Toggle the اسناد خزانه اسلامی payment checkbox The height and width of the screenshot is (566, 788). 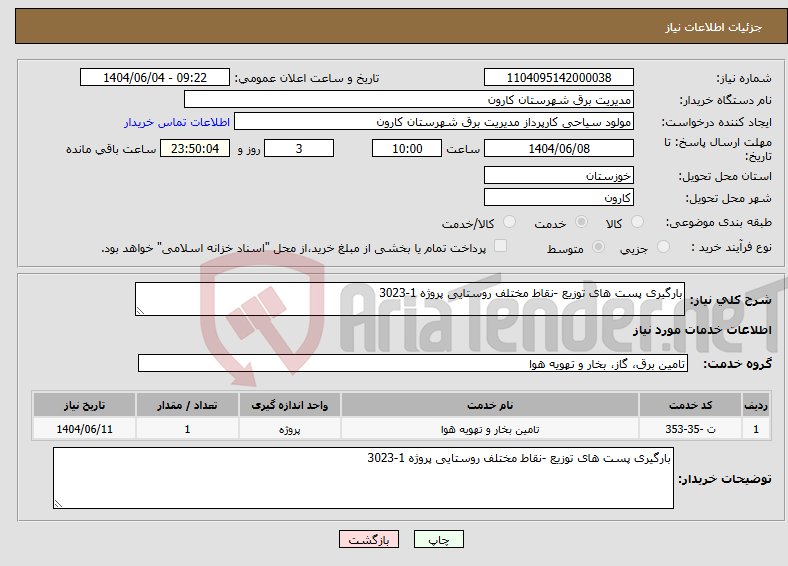coord(501,245)
